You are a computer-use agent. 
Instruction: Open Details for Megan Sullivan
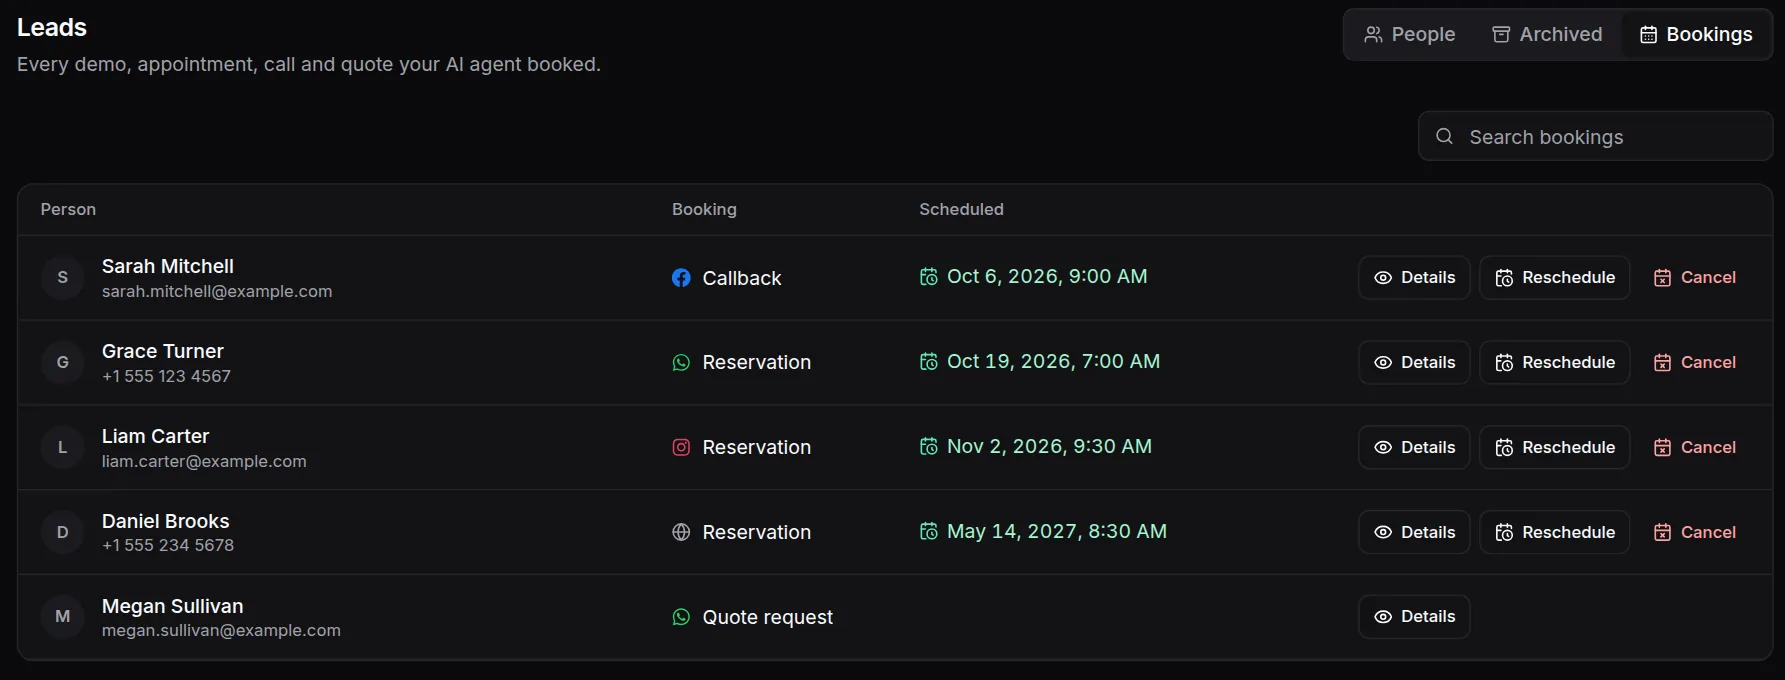click(1414, 617)
